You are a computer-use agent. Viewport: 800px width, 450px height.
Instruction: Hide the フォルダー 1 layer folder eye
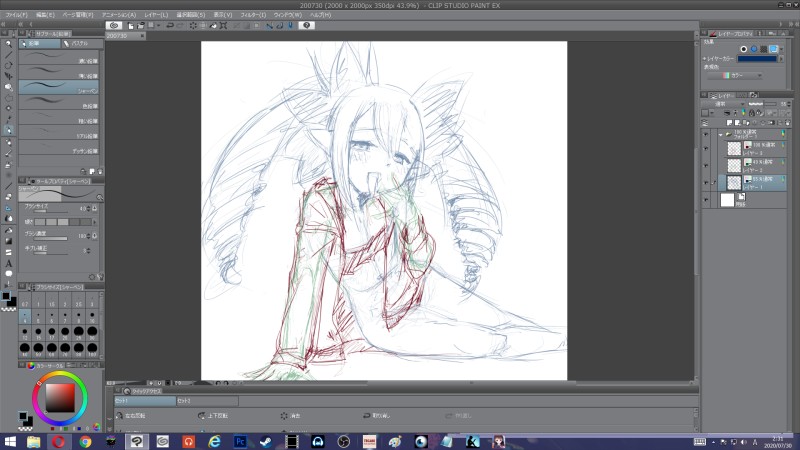coord(706,135)
